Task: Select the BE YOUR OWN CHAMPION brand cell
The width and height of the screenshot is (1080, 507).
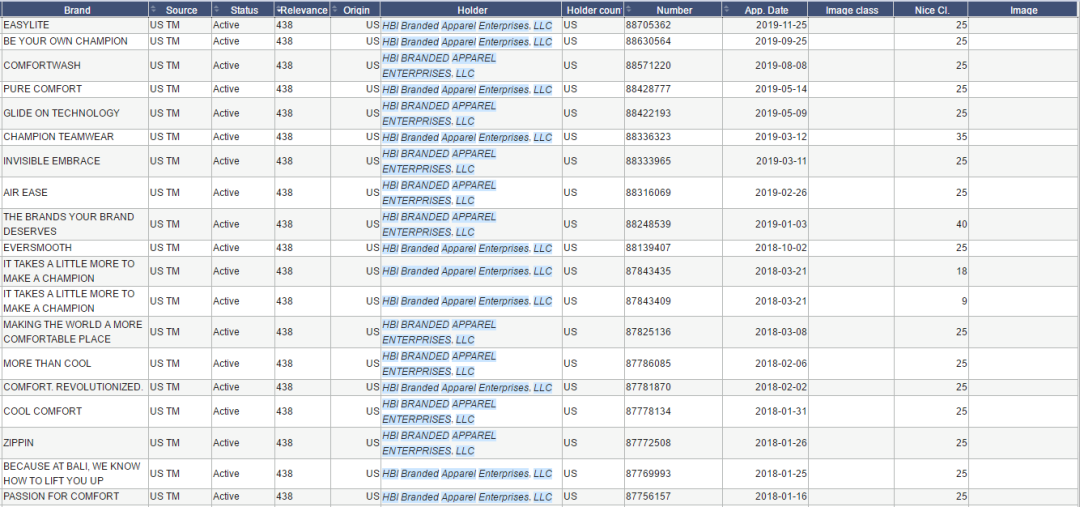Action: pos(74,41)
